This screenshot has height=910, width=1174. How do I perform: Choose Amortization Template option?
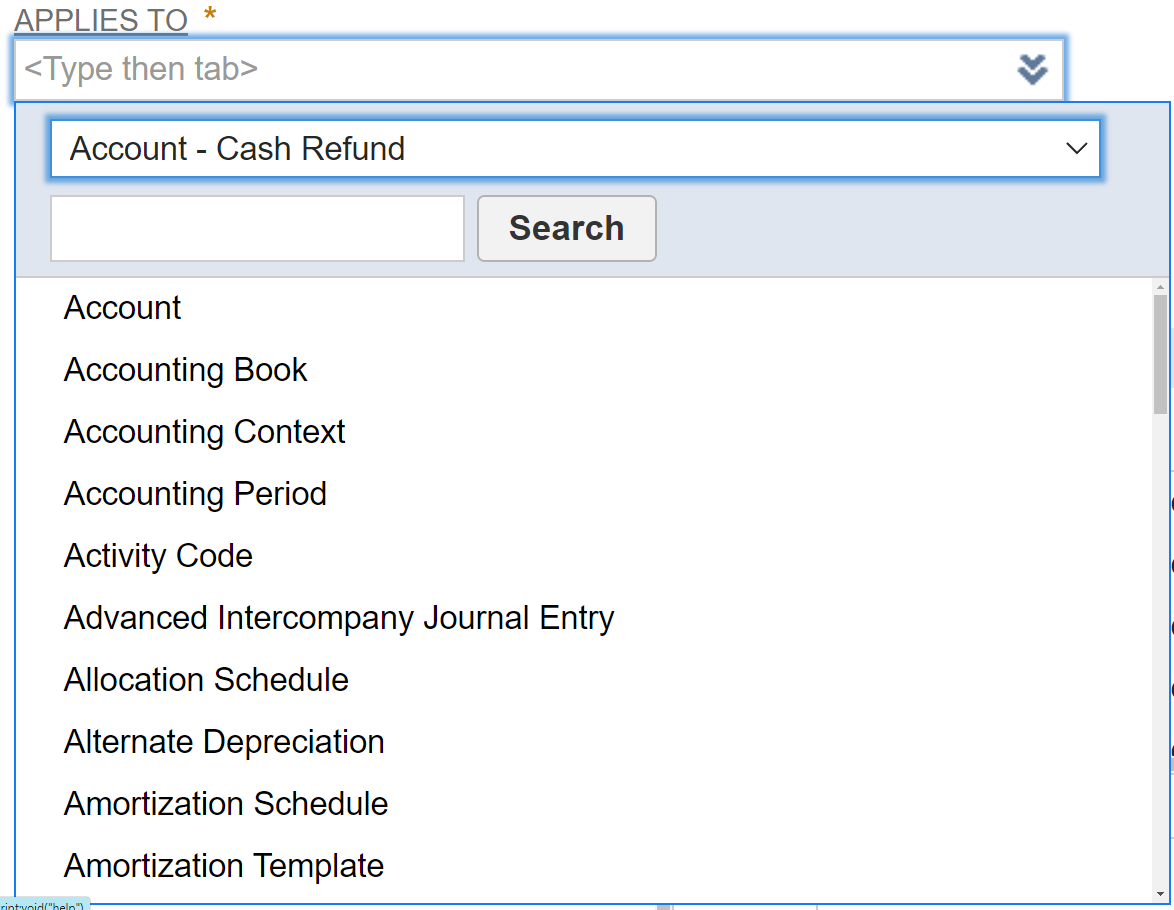point(224,866)
